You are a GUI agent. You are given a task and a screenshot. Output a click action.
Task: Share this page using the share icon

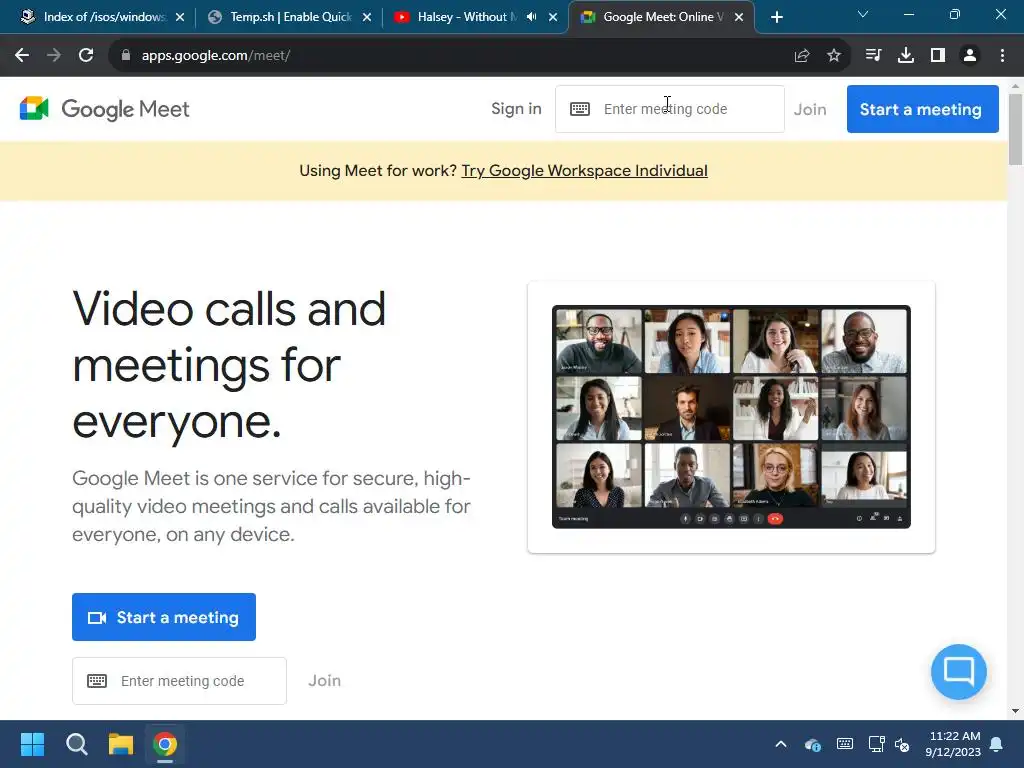click(802, 56)
